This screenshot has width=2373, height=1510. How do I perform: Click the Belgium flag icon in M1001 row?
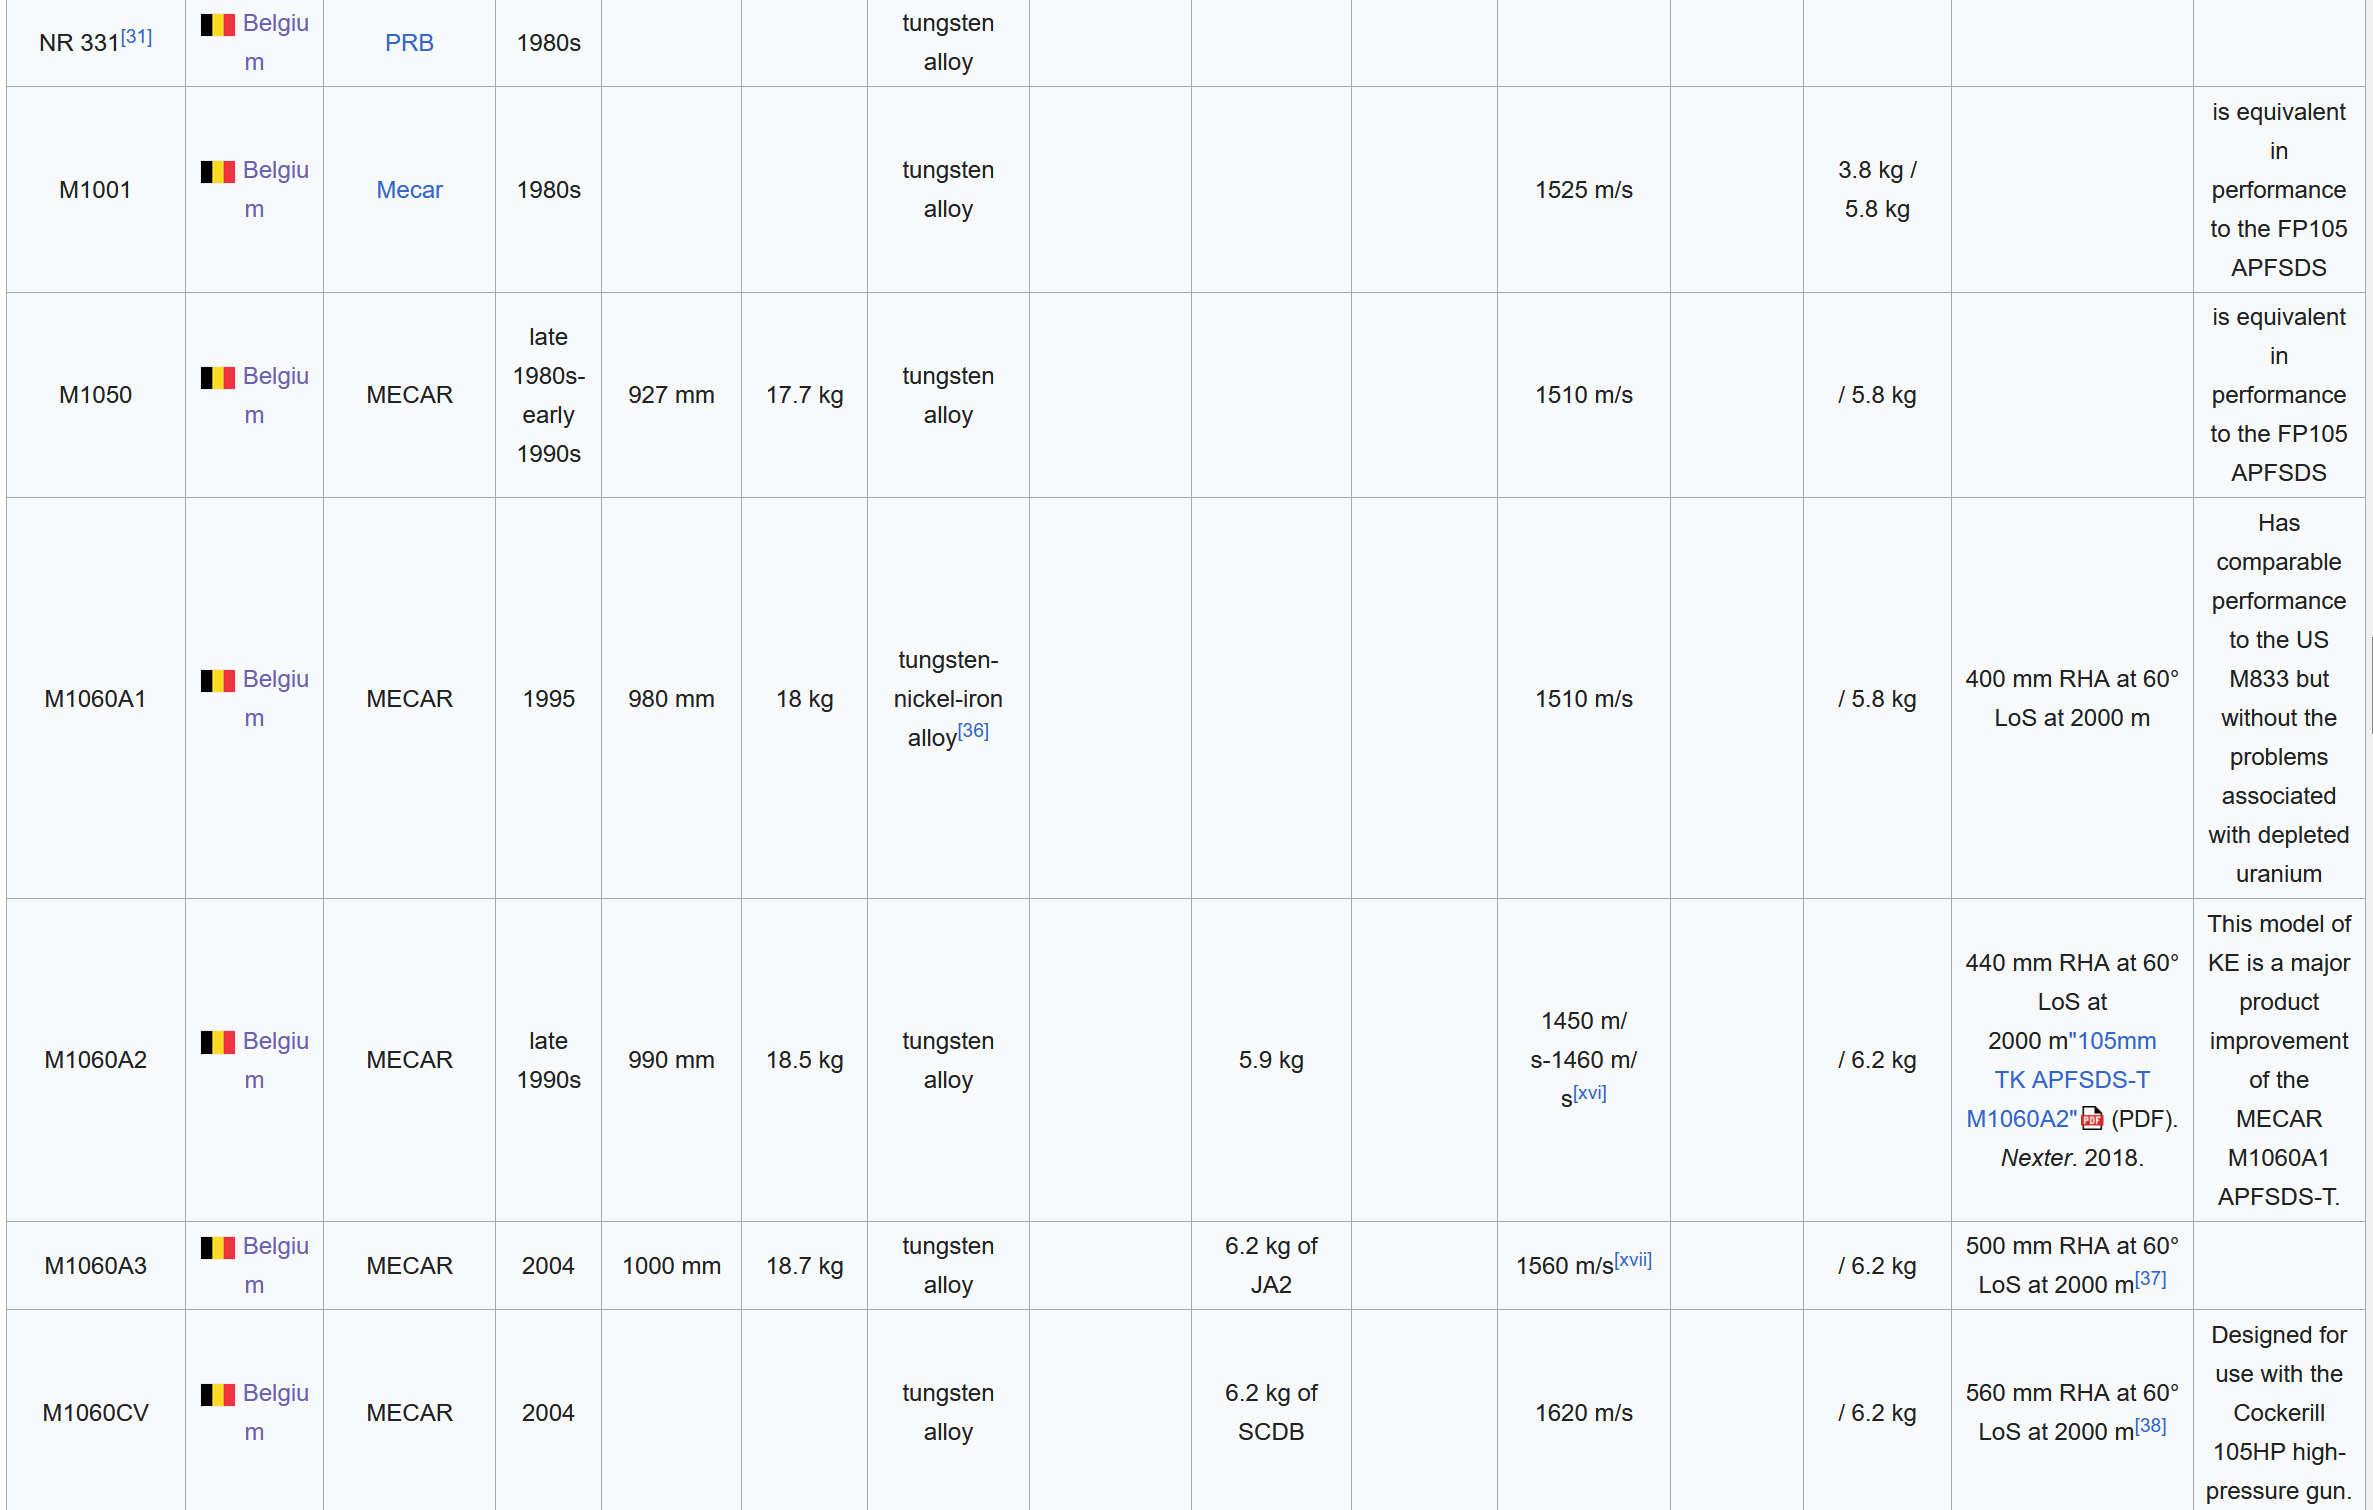coord(217,171)
